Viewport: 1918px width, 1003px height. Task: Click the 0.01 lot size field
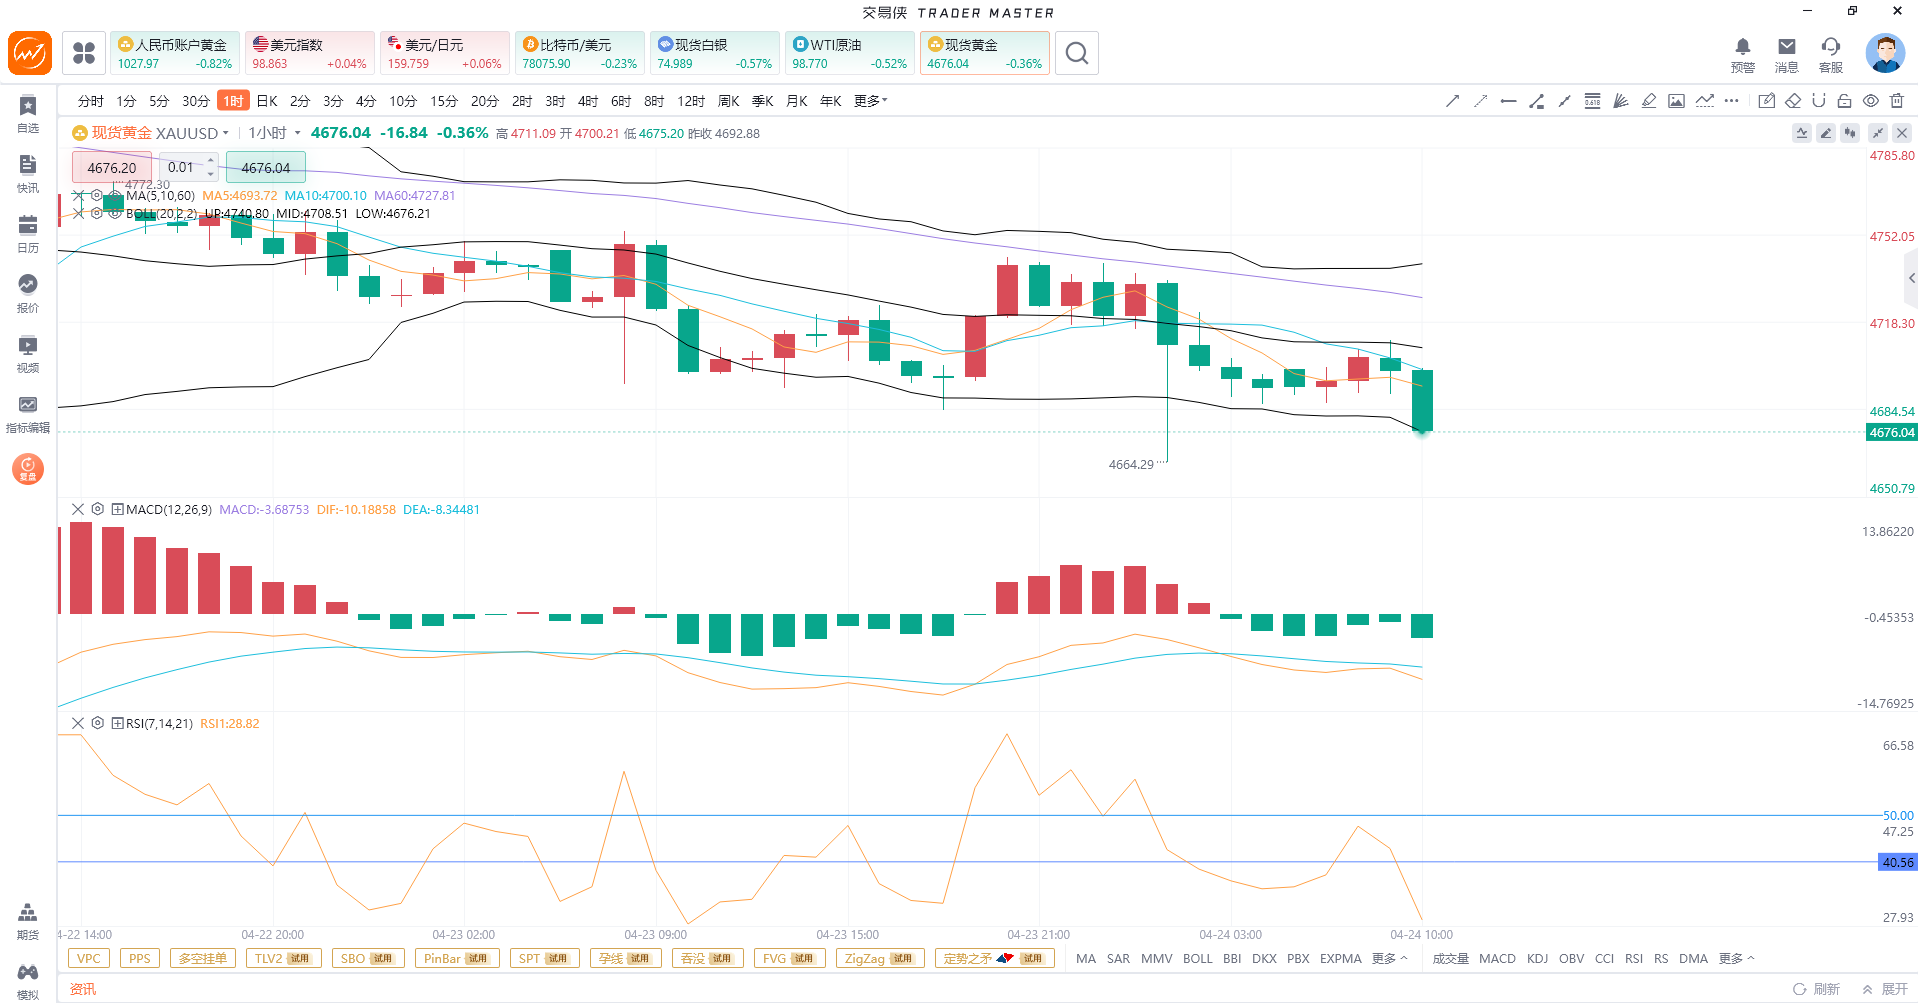click(x=182, y=167)
